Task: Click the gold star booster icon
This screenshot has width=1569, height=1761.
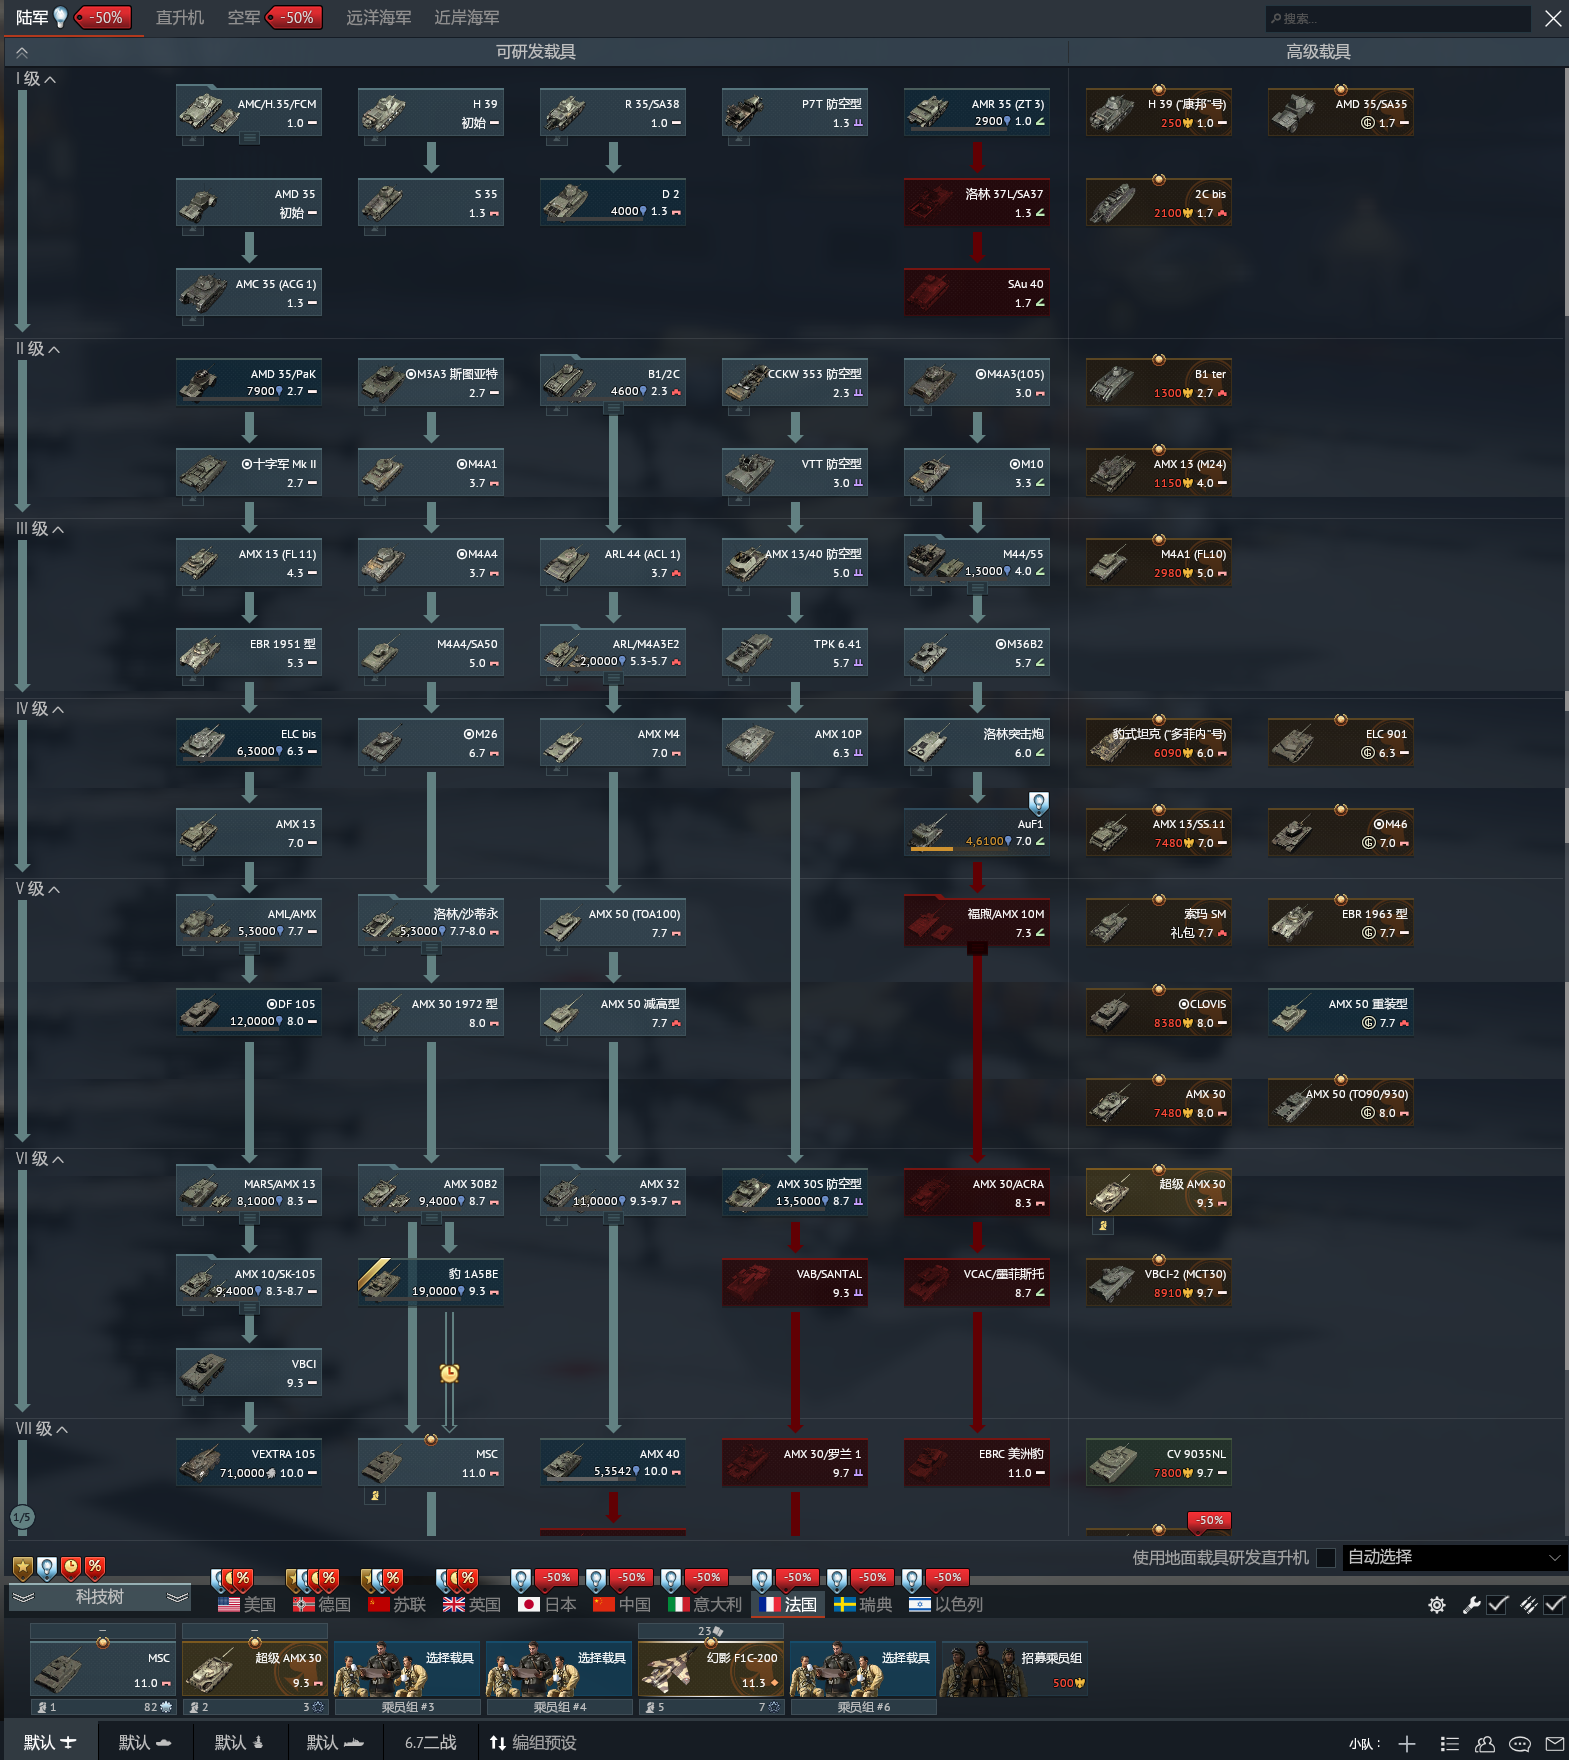Action: pos(23,1567)
